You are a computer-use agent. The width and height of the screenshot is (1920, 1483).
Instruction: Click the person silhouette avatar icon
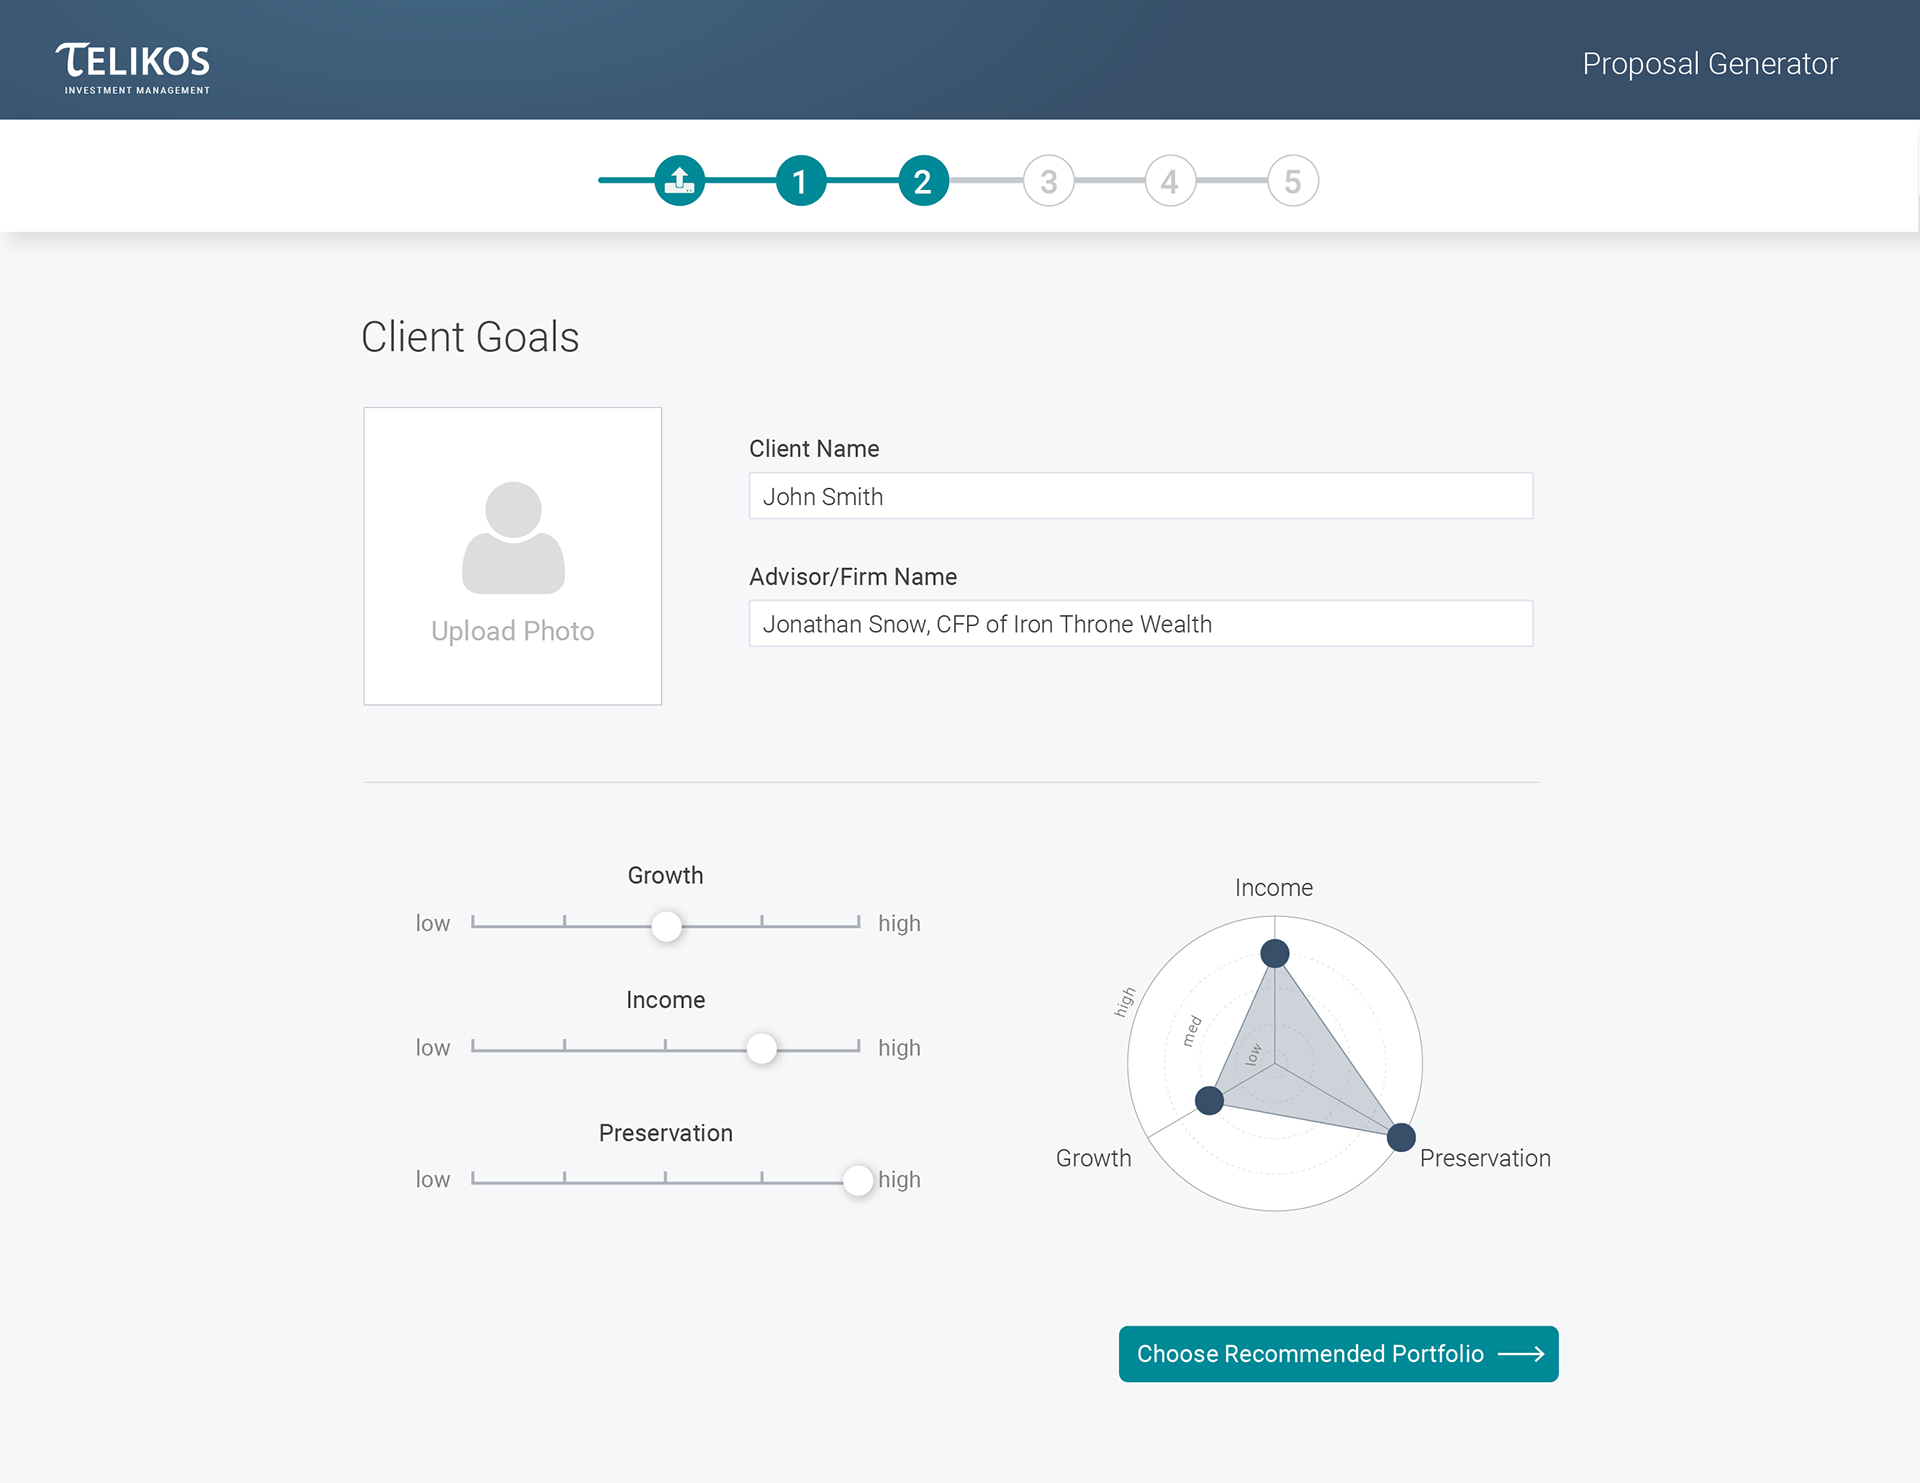[x=513, y=537]
